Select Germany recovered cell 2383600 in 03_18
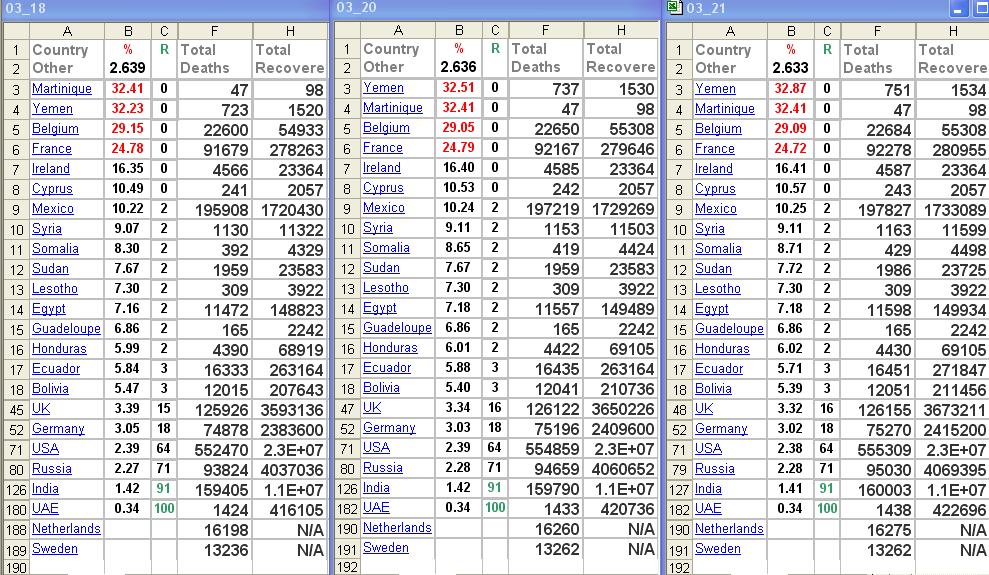The width and height of the screenshot is (989, 575). [x=290, y=429]
